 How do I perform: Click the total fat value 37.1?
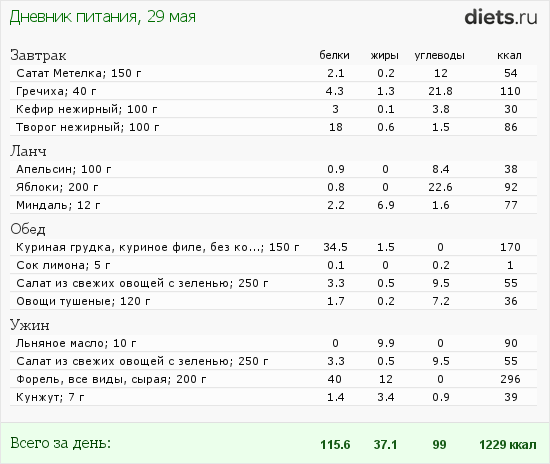pyautogui.click(x=385, y=445)
